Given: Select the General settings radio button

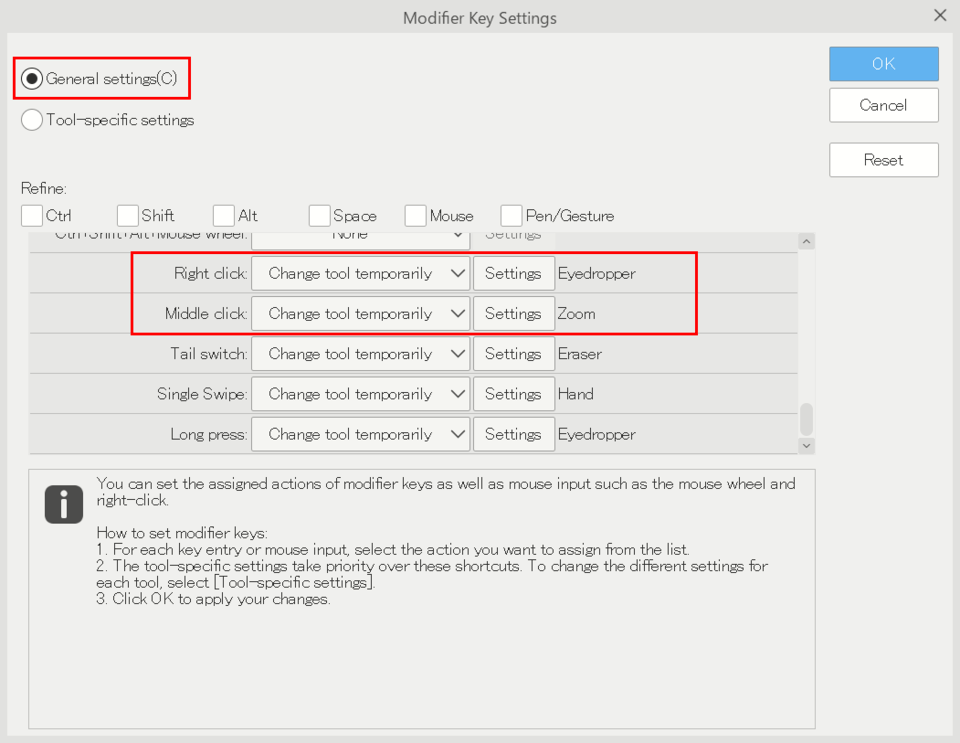Looking at the screenshot, I should (x=32, y=78).
